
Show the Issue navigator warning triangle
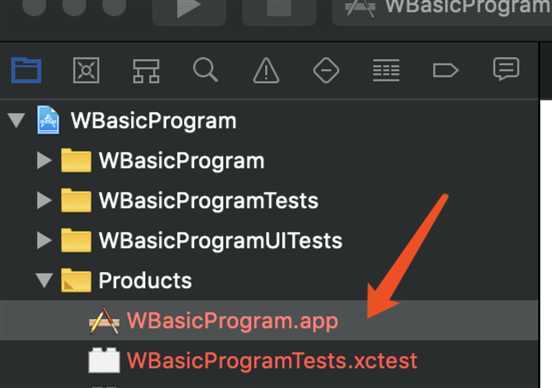266,70
